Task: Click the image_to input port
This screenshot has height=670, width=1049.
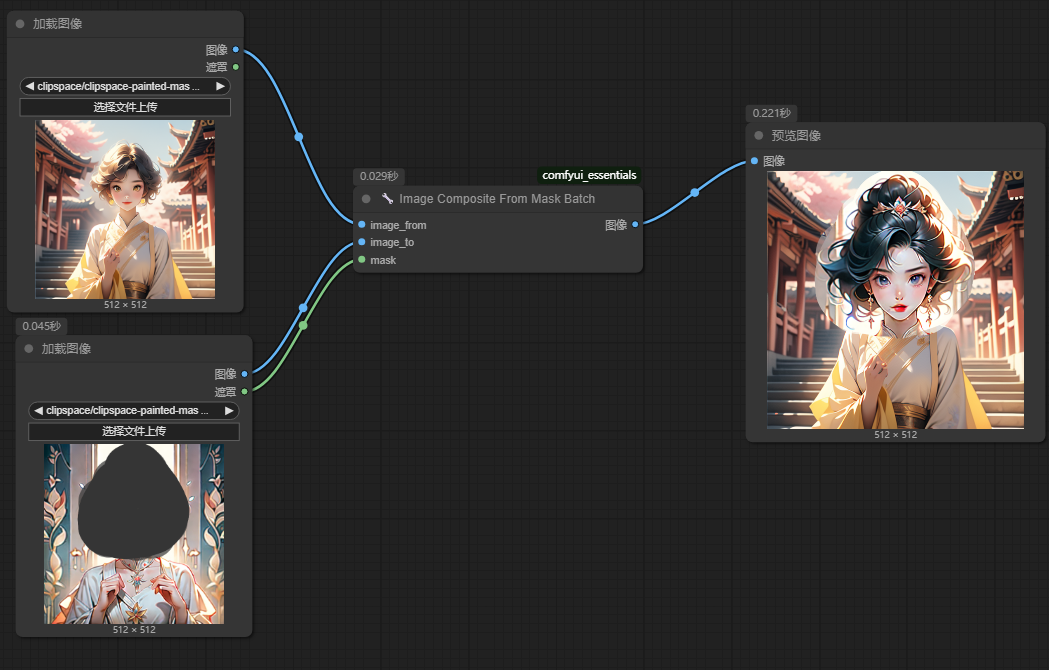Action: pos(362,242)
